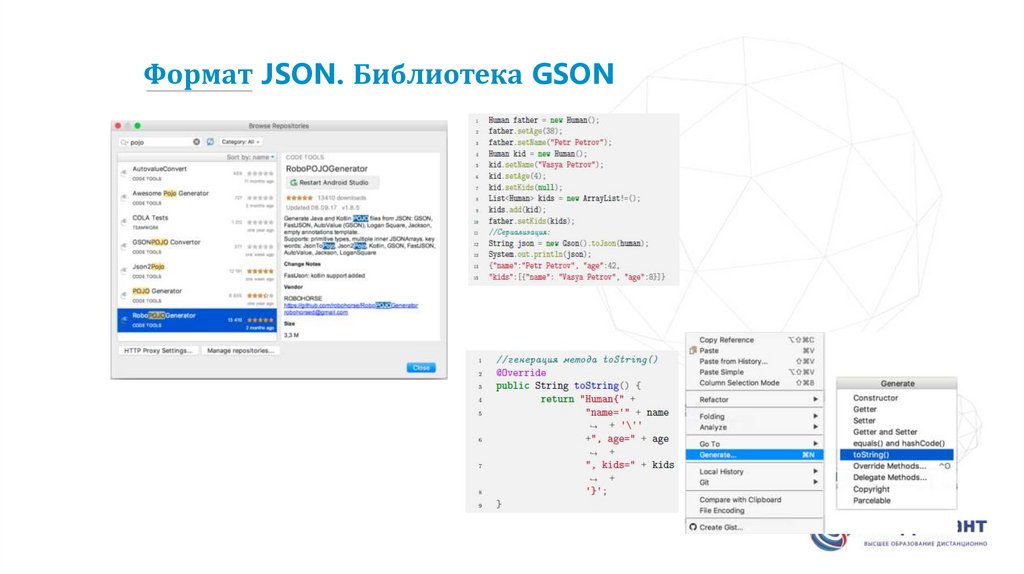Screen dimensions: 1024x574
Task: Select the AutovalueConvert plugin row
Action: coord(197,174)
